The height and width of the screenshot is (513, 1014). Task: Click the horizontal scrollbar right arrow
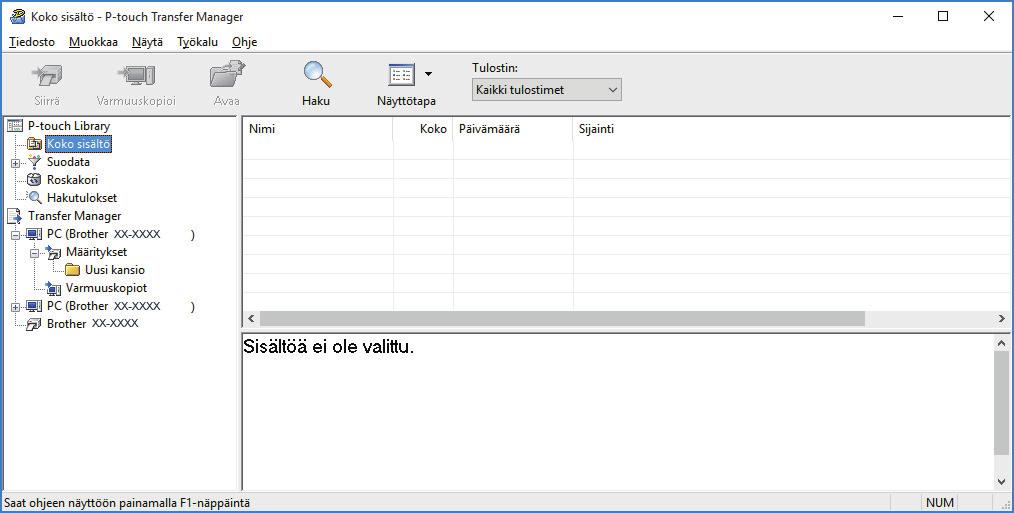pos(1001,319)
